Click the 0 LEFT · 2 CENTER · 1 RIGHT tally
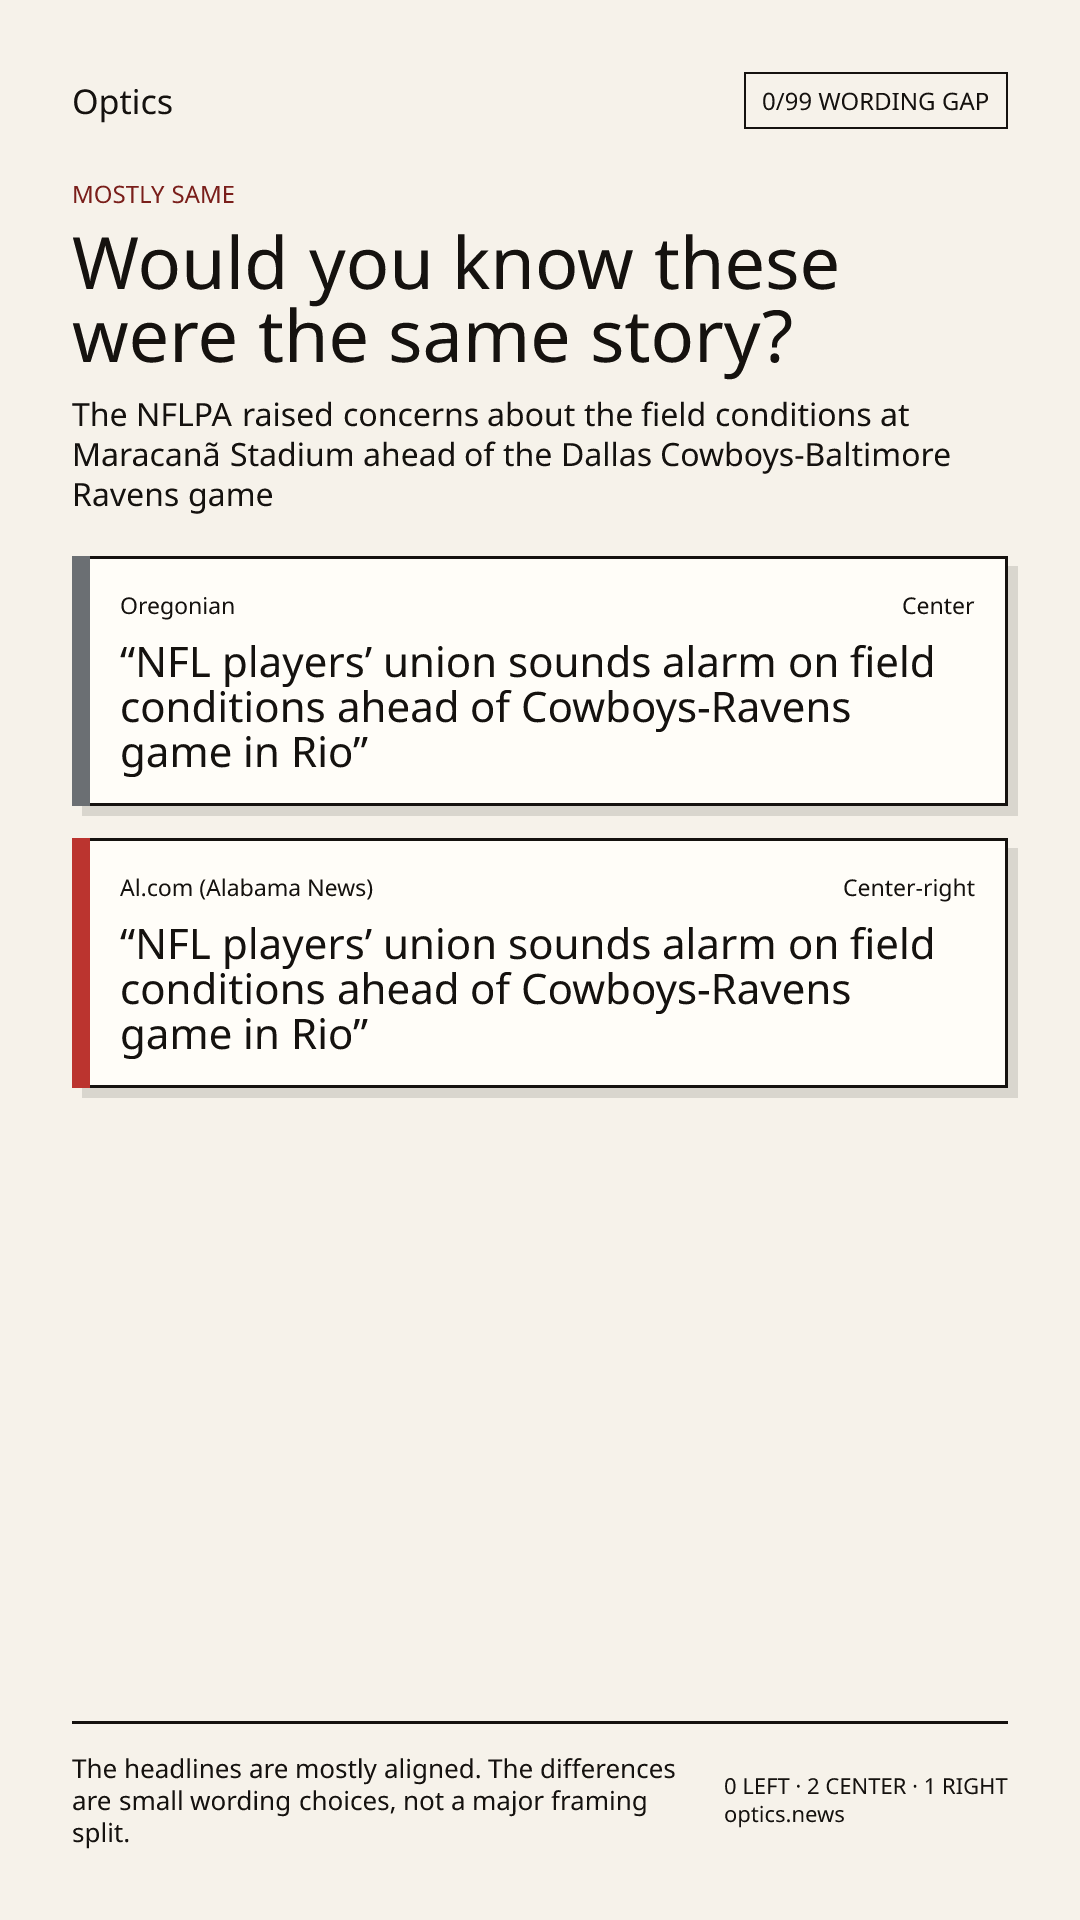 [x=866, y=1786]
